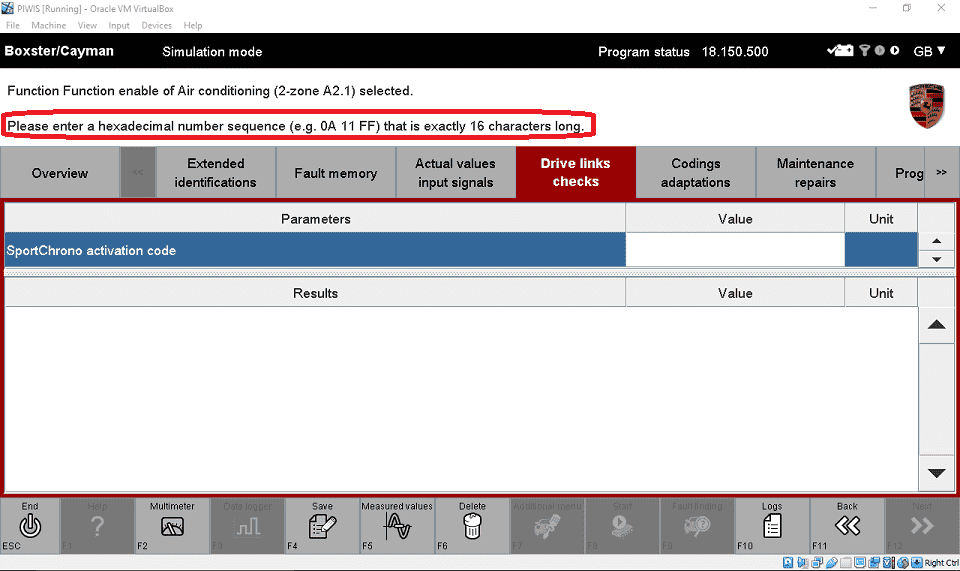The height and width of the screenshot is (571, 960).
Task: Click the Delete trash icon
Action: (x=472, y=526)
